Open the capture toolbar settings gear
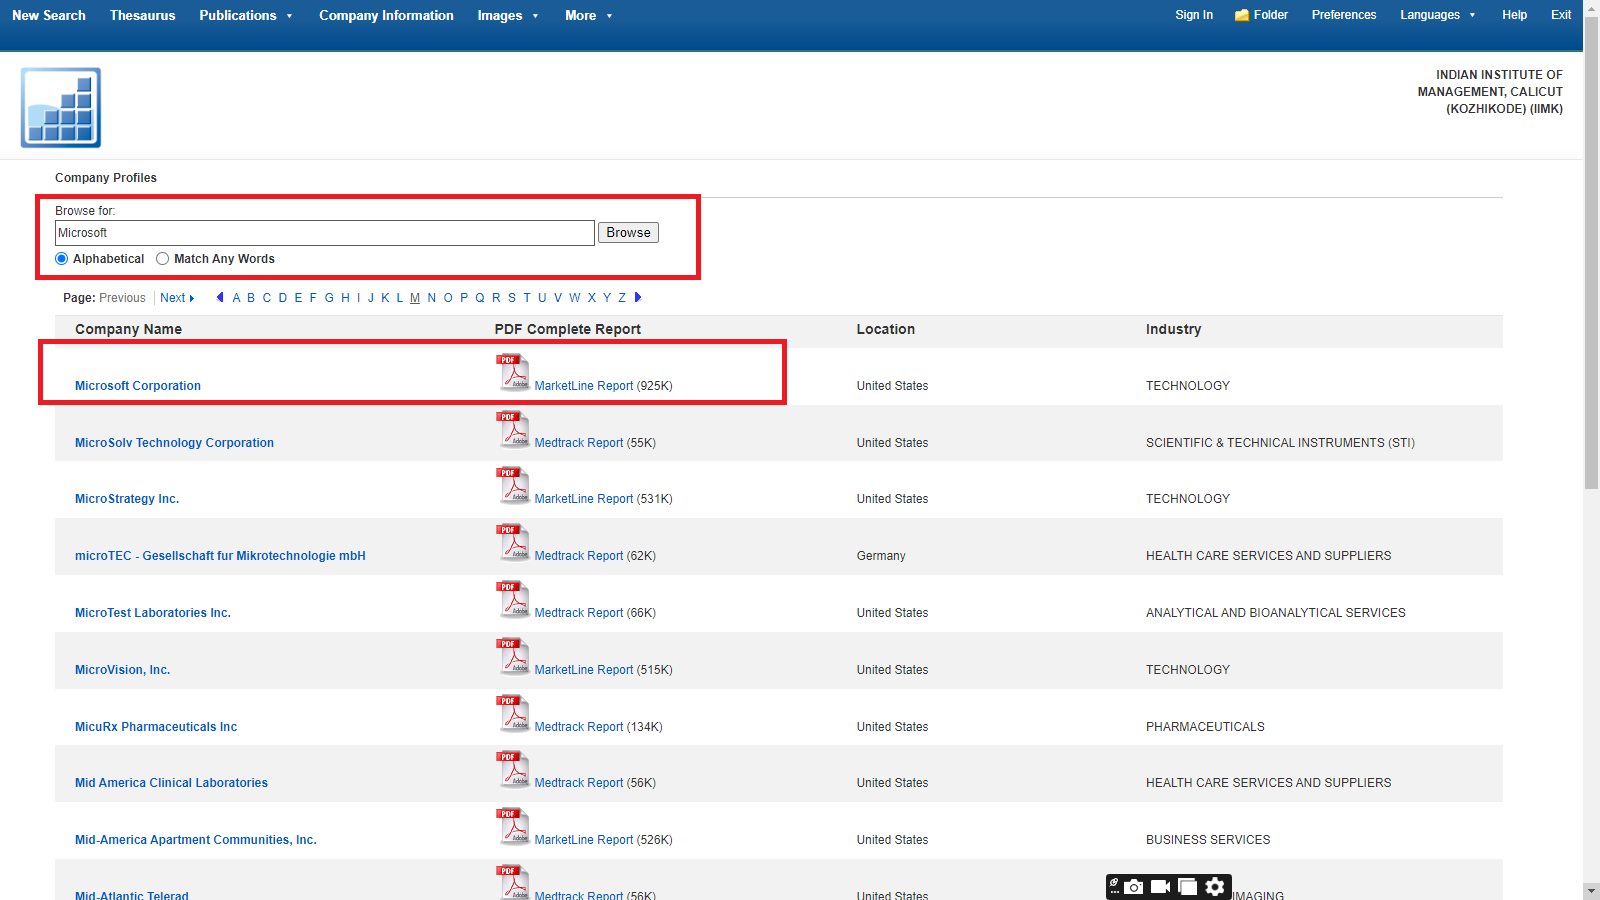1600x900 pixels. (1214, 887)
